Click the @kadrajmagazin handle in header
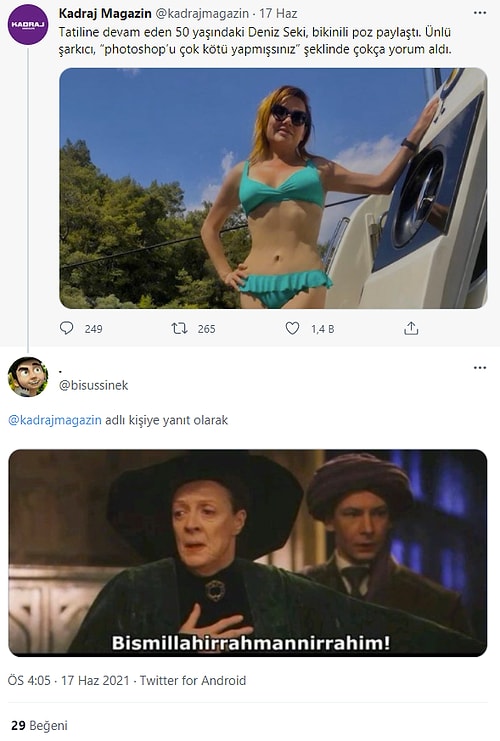The height and width of the screenshot is (741, 500). click(x=202, y=14)
